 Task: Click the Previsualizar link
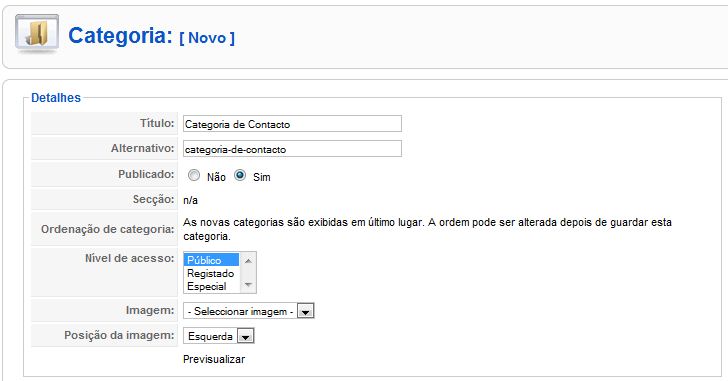(x=214, y=359)
